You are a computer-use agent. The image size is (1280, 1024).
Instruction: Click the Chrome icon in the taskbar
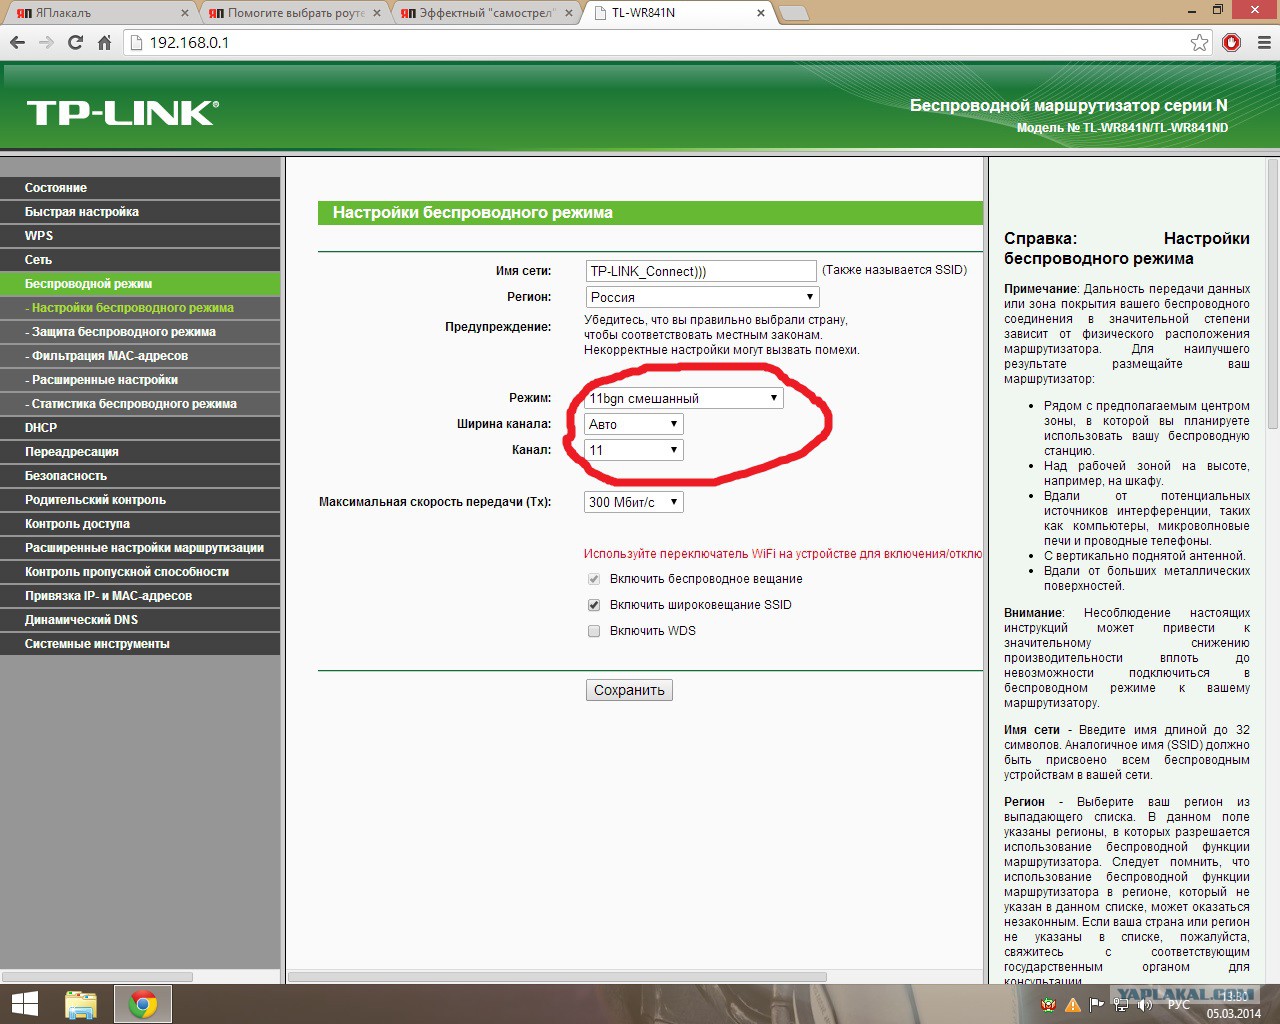click(x=143, y=1004)
